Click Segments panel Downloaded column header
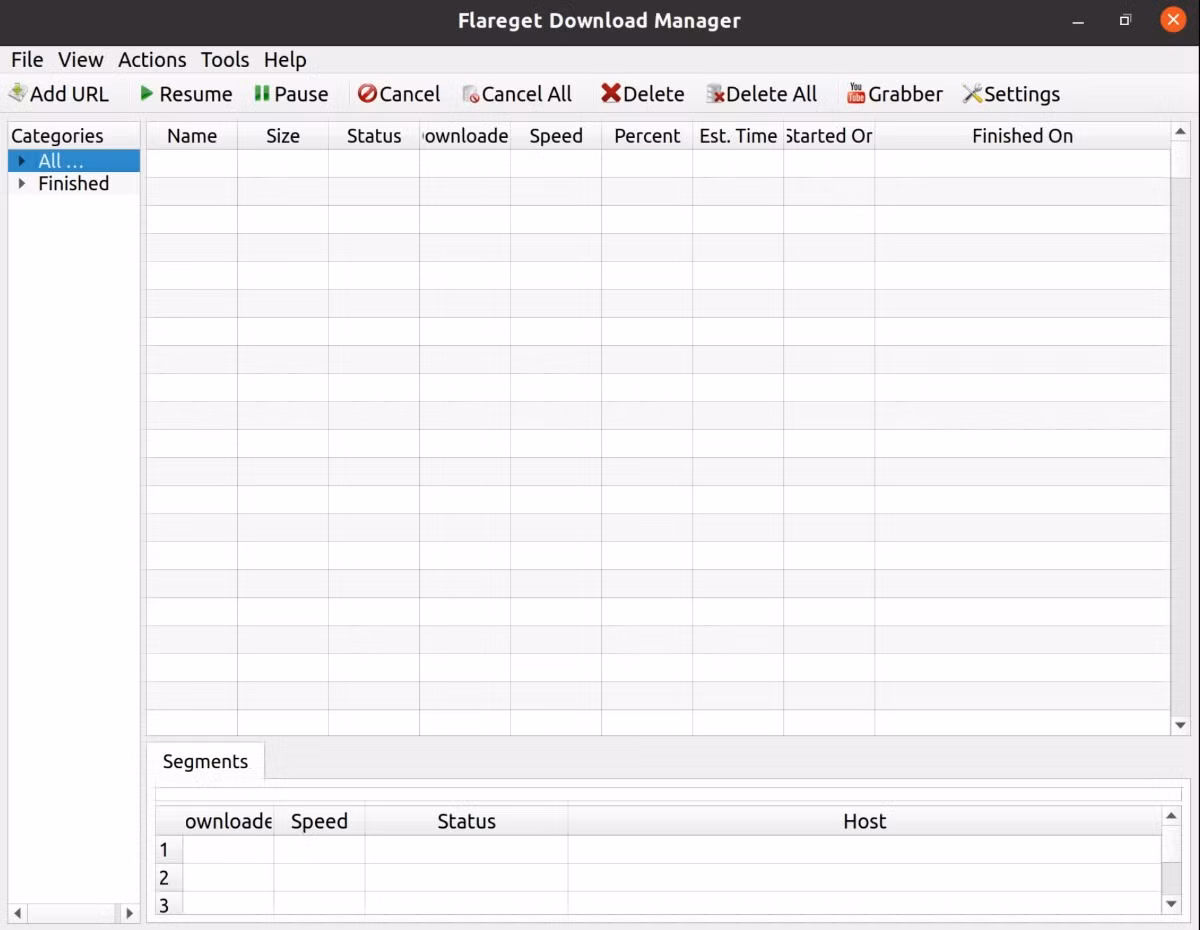This screenshot has height=930, width=1200. pyautogui.click(x=228, y=821)
